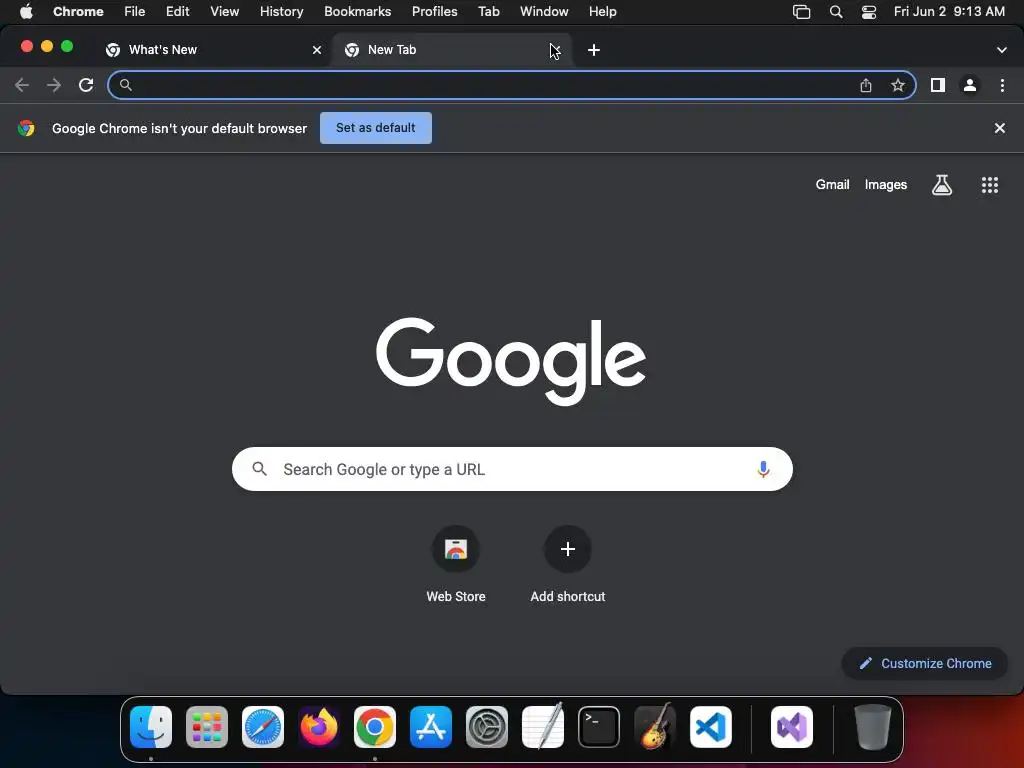Switch to the What's New tab
Viewport: 1024px width, 768px height.
212,50
